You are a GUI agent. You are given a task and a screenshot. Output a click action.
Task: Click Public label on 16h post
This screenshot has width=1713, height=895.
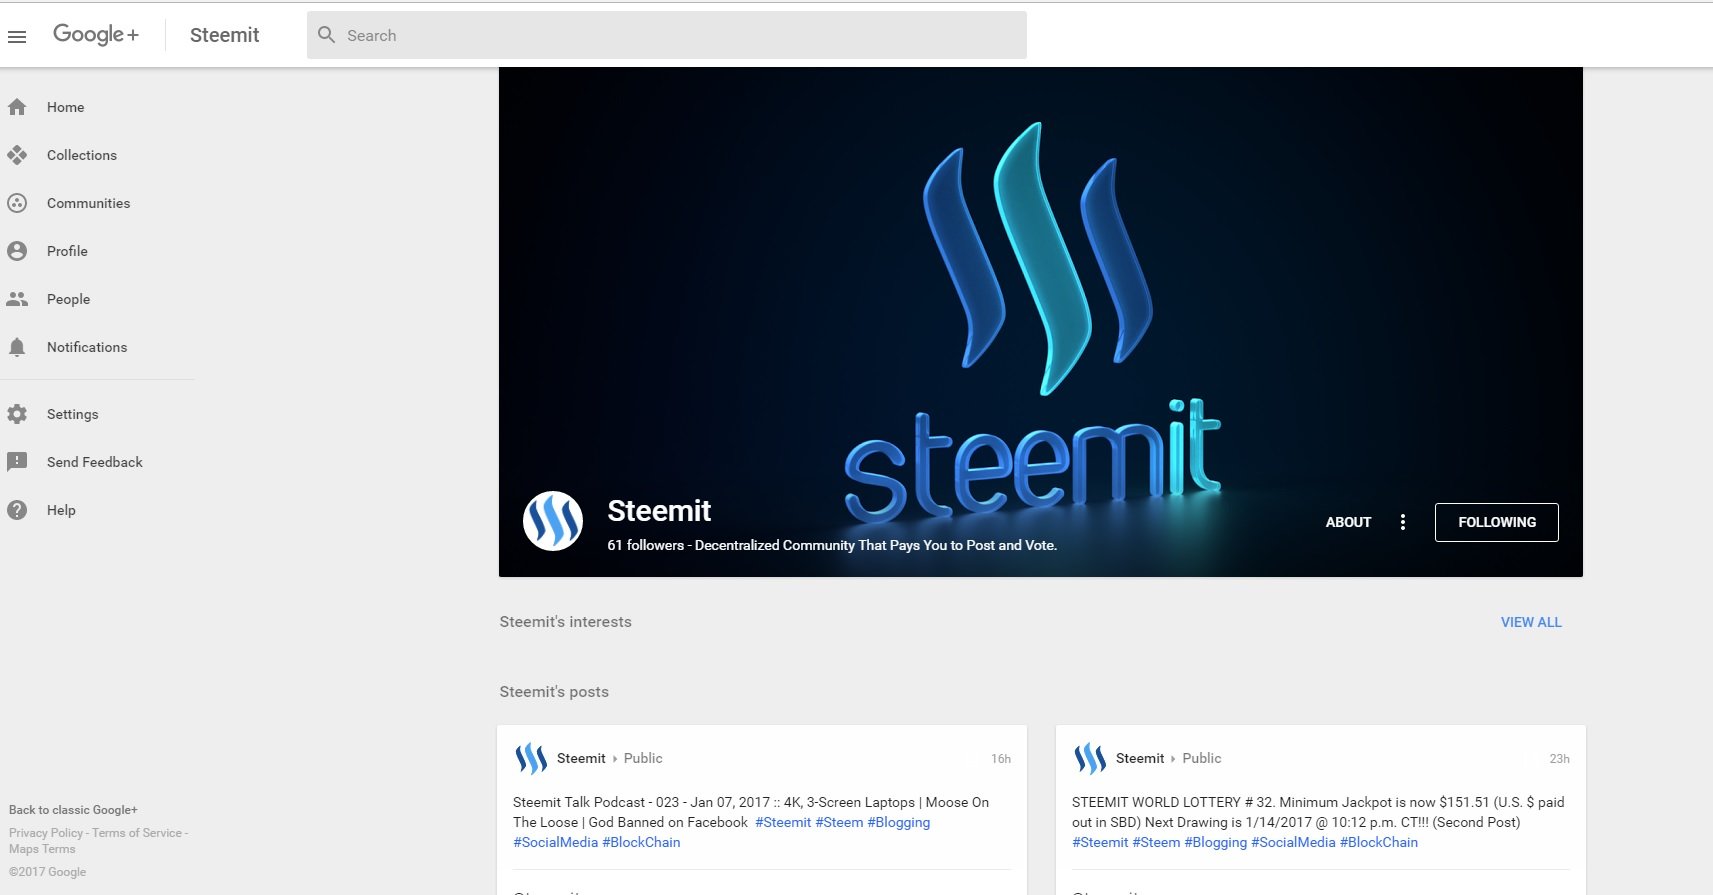(643, 758)
